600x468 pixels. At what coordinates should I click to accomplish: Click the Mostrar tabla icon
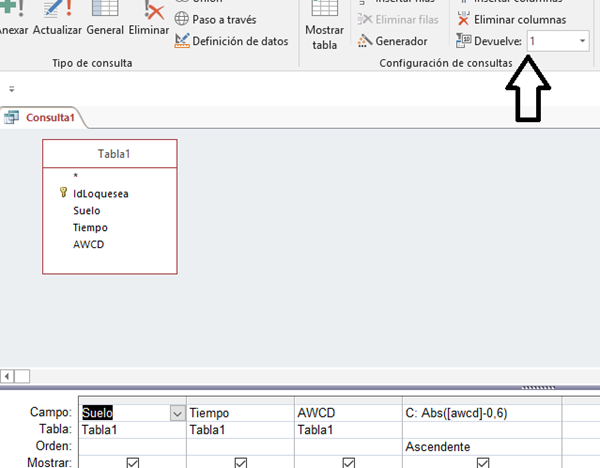[324, 8]
